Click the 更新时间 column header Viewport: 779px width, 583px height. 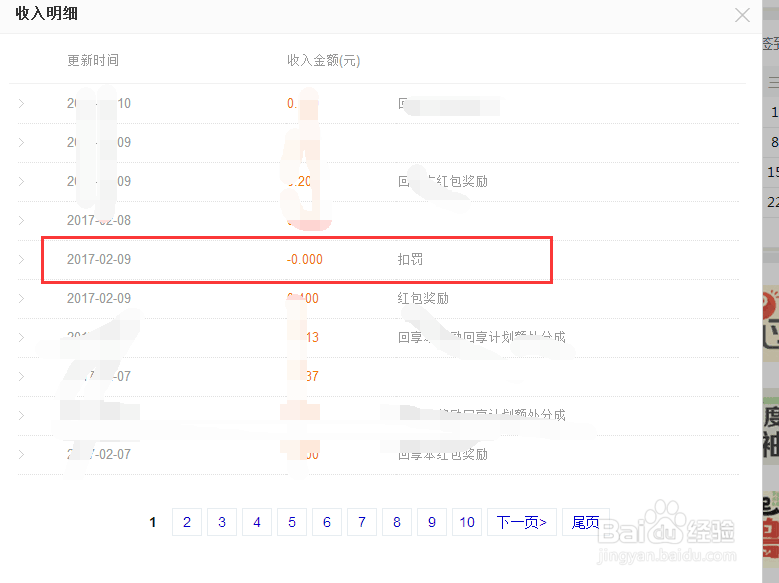tap(93, 60)
